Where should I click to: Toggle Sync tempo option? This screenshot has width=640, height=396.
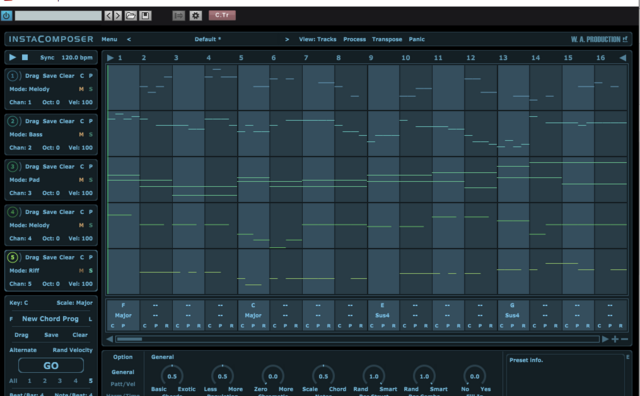coord(47,58)
